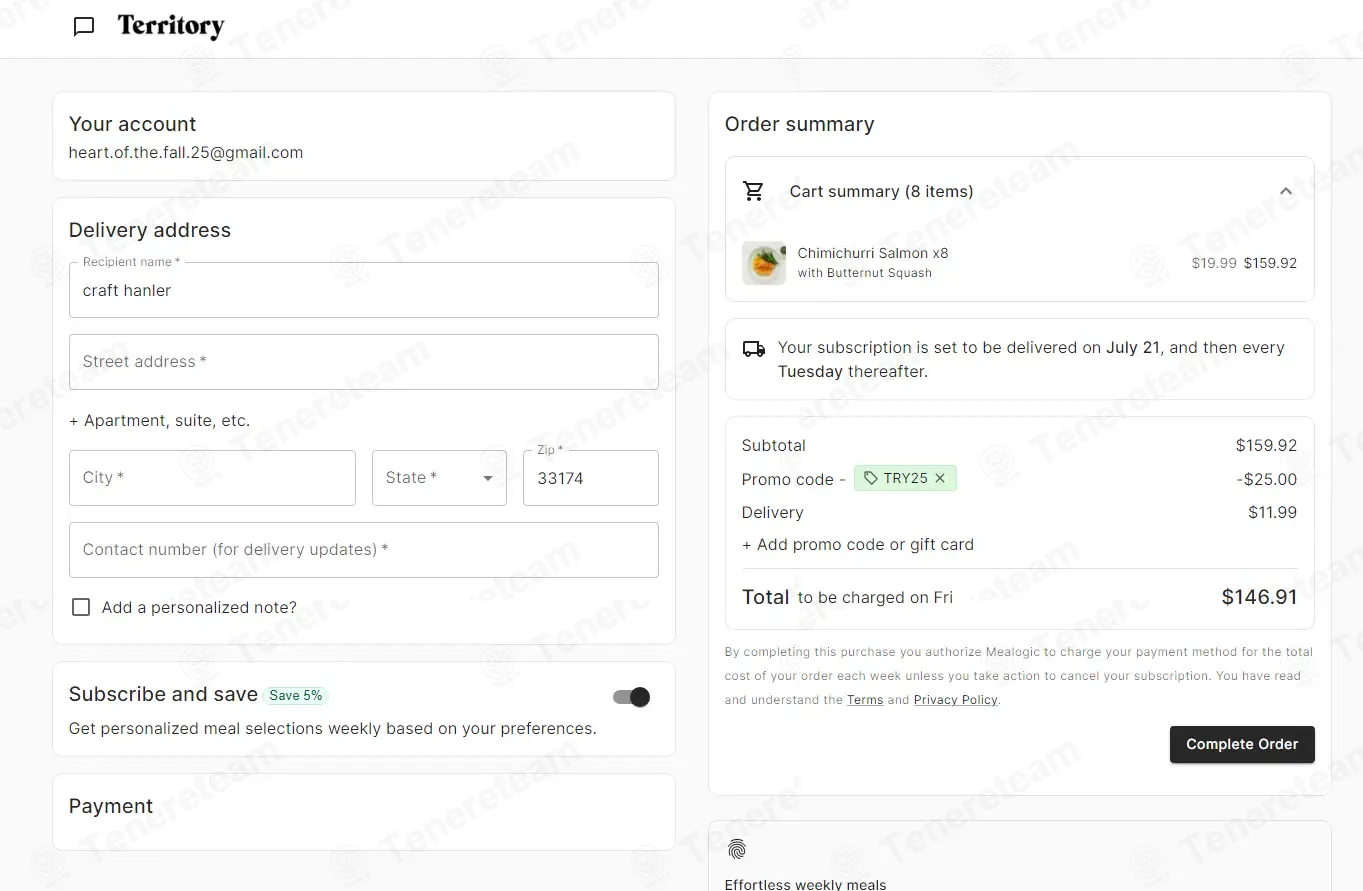Check the Add a personalized note box
1363x891 pixels.
tap(81, 607)
